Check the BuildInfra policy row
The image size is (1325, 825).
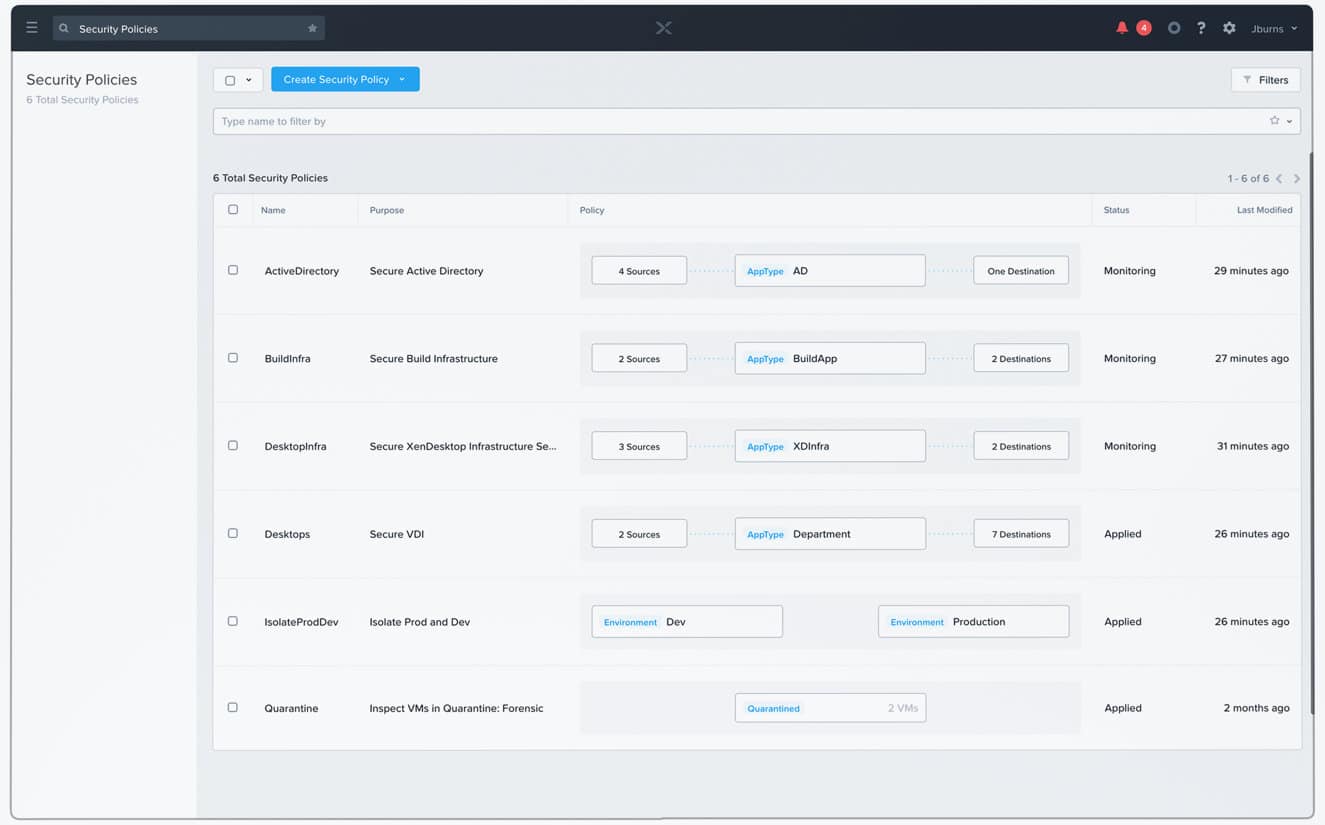coord(233,358)
